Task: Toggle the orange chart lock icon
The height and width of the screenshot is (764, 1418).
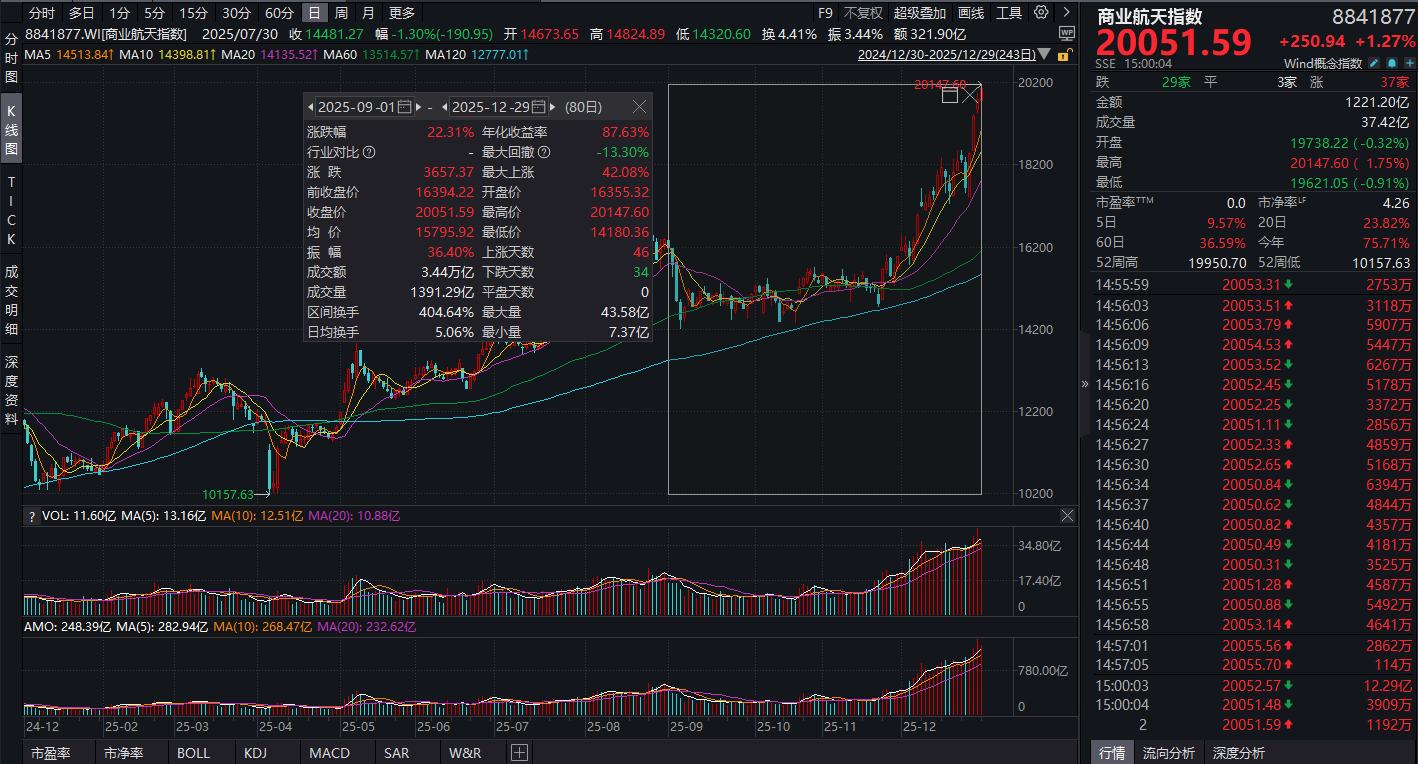Action: point(1067,55)
